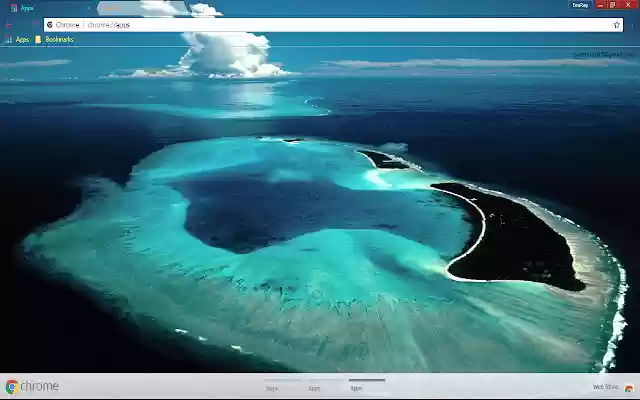640x400 pixels.
Task: Bookmark this page with the star icon
Action: [x=616, y=25]
